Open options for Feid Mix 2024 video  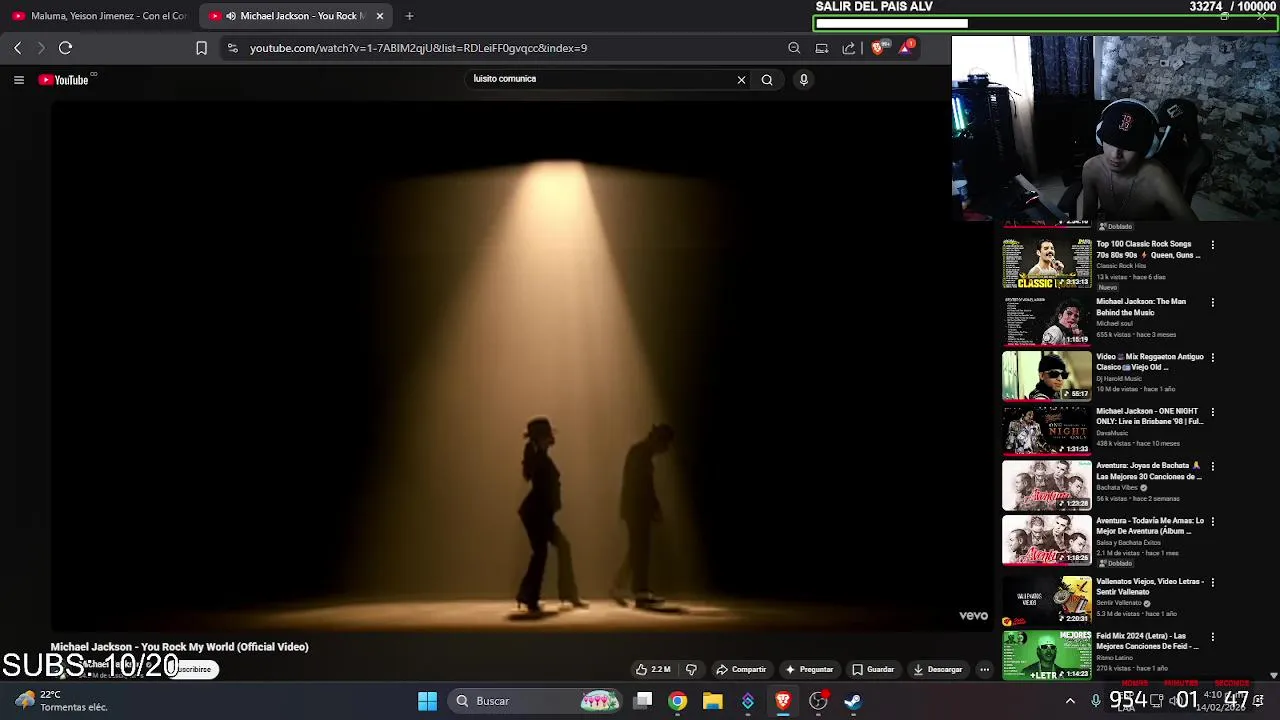[1213, 637]
